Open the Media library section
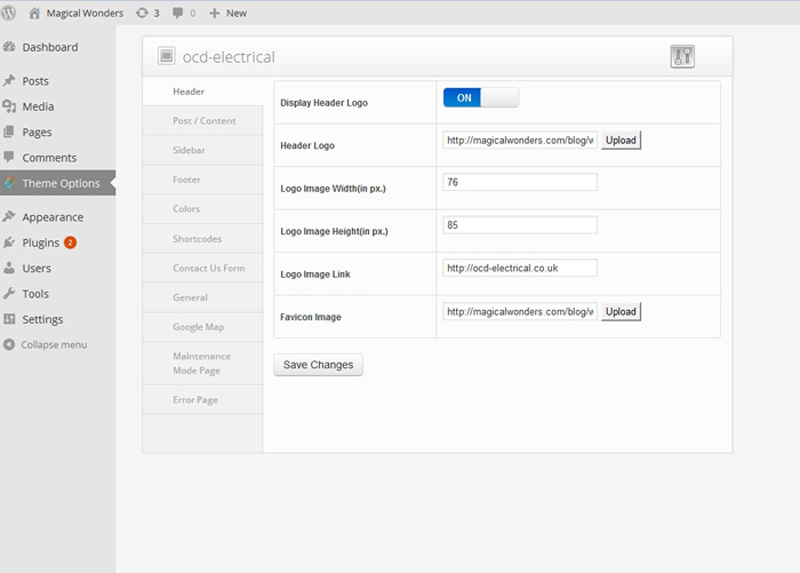 coord(38,106)
